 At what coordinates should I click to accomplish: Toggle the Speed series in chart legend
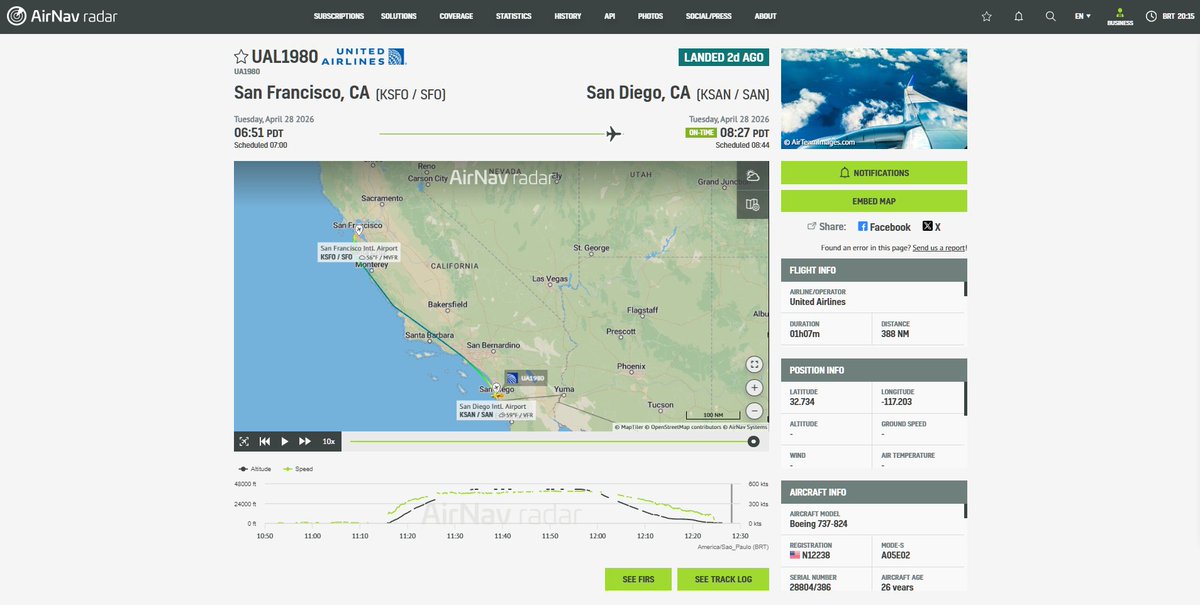pos(299,468)
